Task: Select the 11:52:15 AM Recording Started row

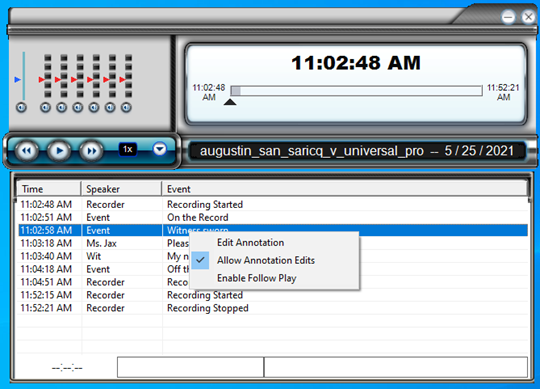Action: point(273,295)
